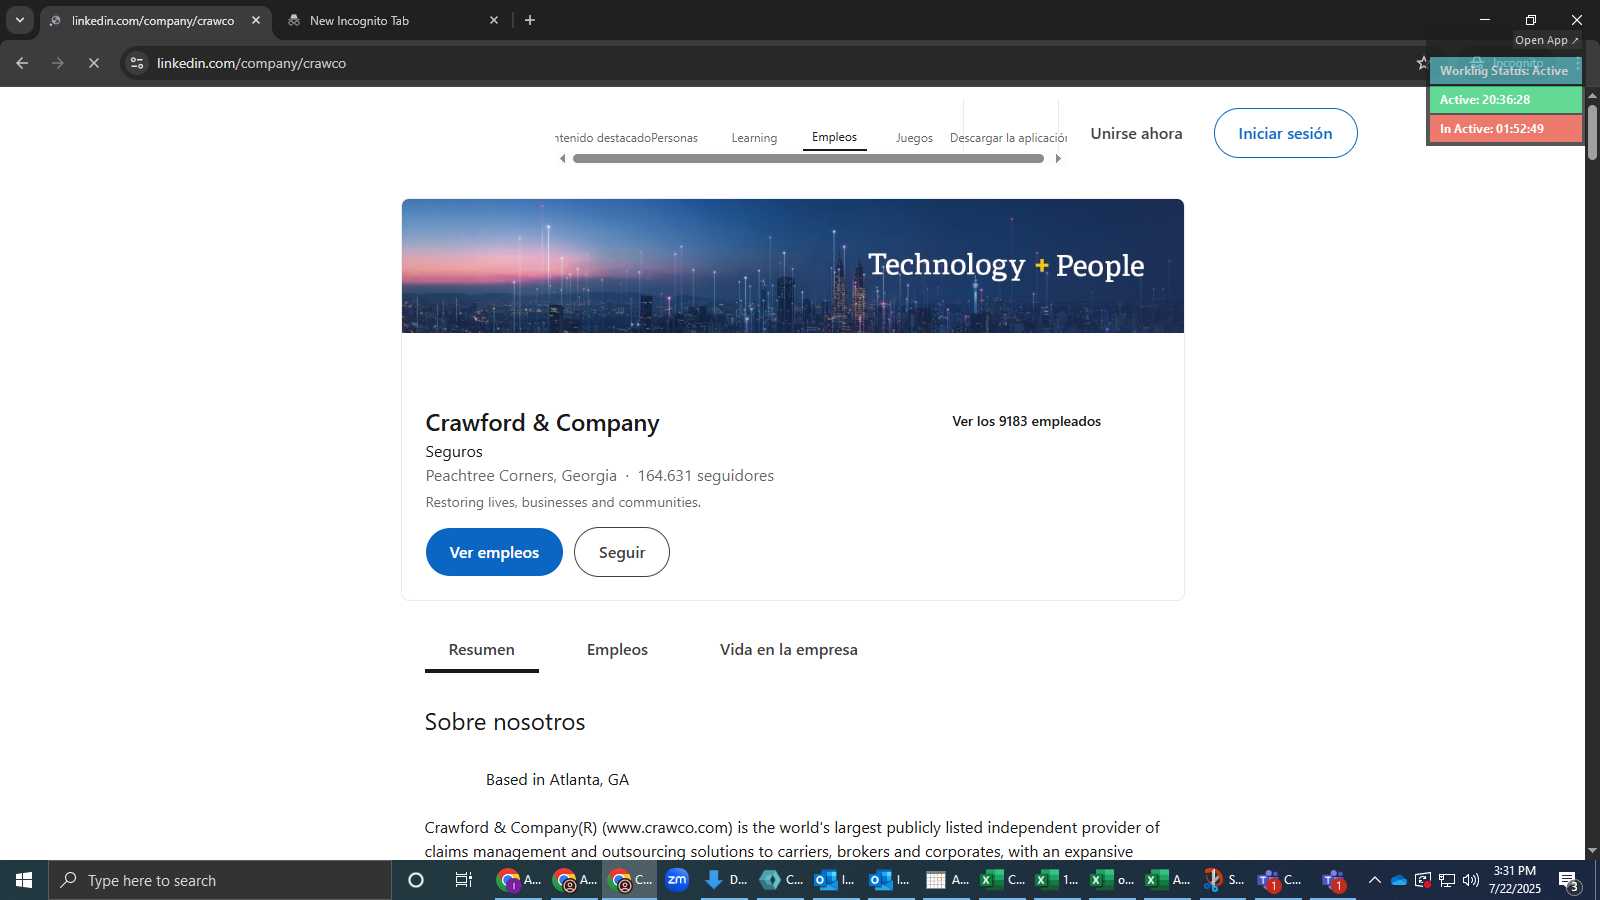1600x900 pixels.
Task: Click the horizontal nav scrollbar thumb
Action: click(x=808, y=158)
